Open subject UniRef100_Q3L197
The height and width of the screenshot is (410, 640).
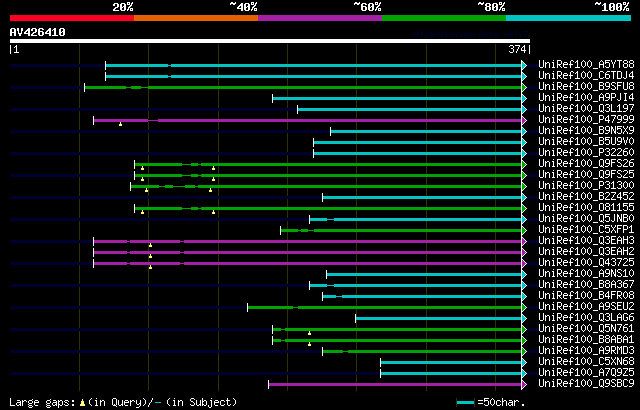click(586, 109)
